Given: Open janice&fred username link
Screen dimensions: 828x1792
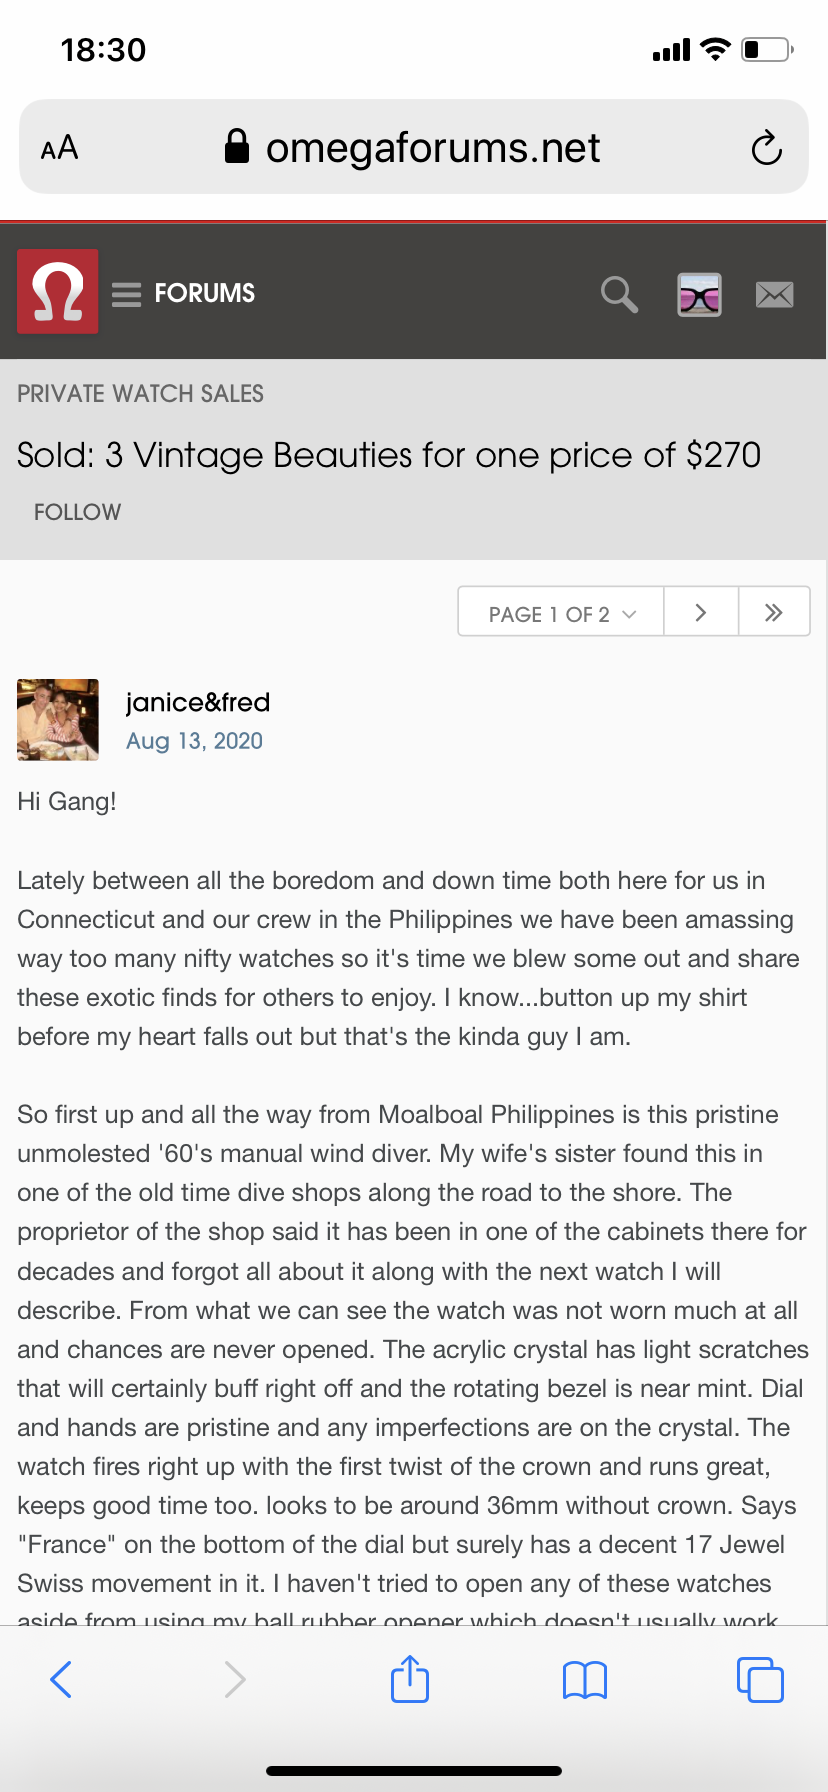Looking at the screenshot, I should pyautogui.click(x=198, y=702).
